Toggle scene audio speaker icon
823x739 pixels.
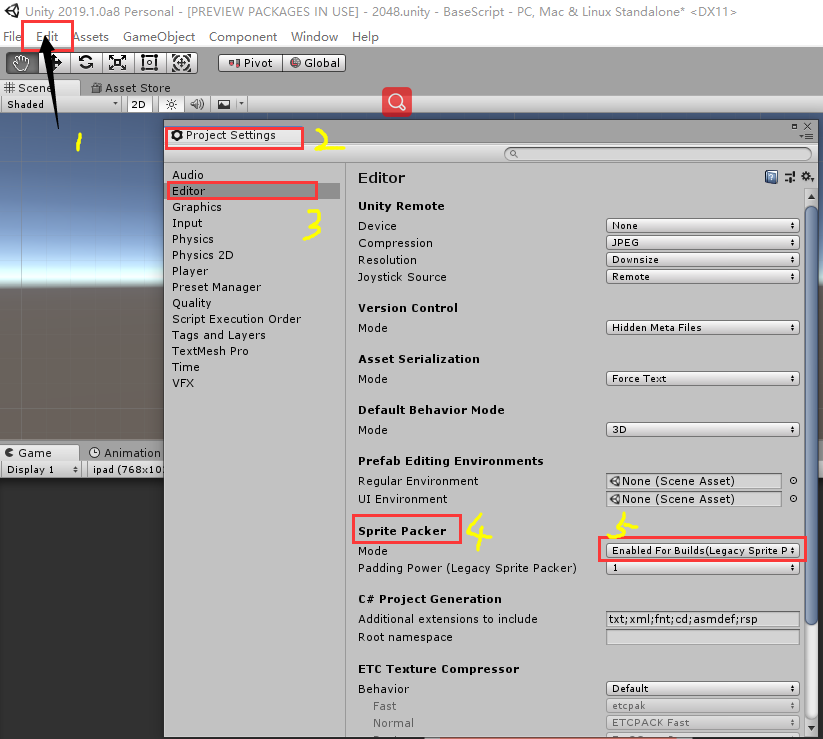pos(197,104)
